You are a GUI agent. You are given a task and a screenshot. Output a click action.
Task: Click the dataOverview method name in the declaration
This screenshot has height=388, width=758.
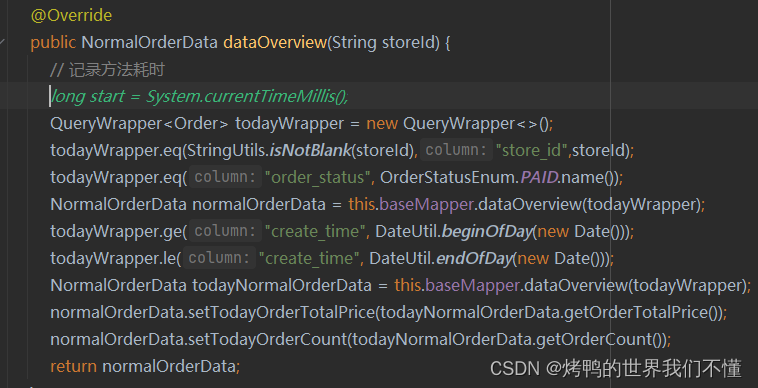[275, 43]
